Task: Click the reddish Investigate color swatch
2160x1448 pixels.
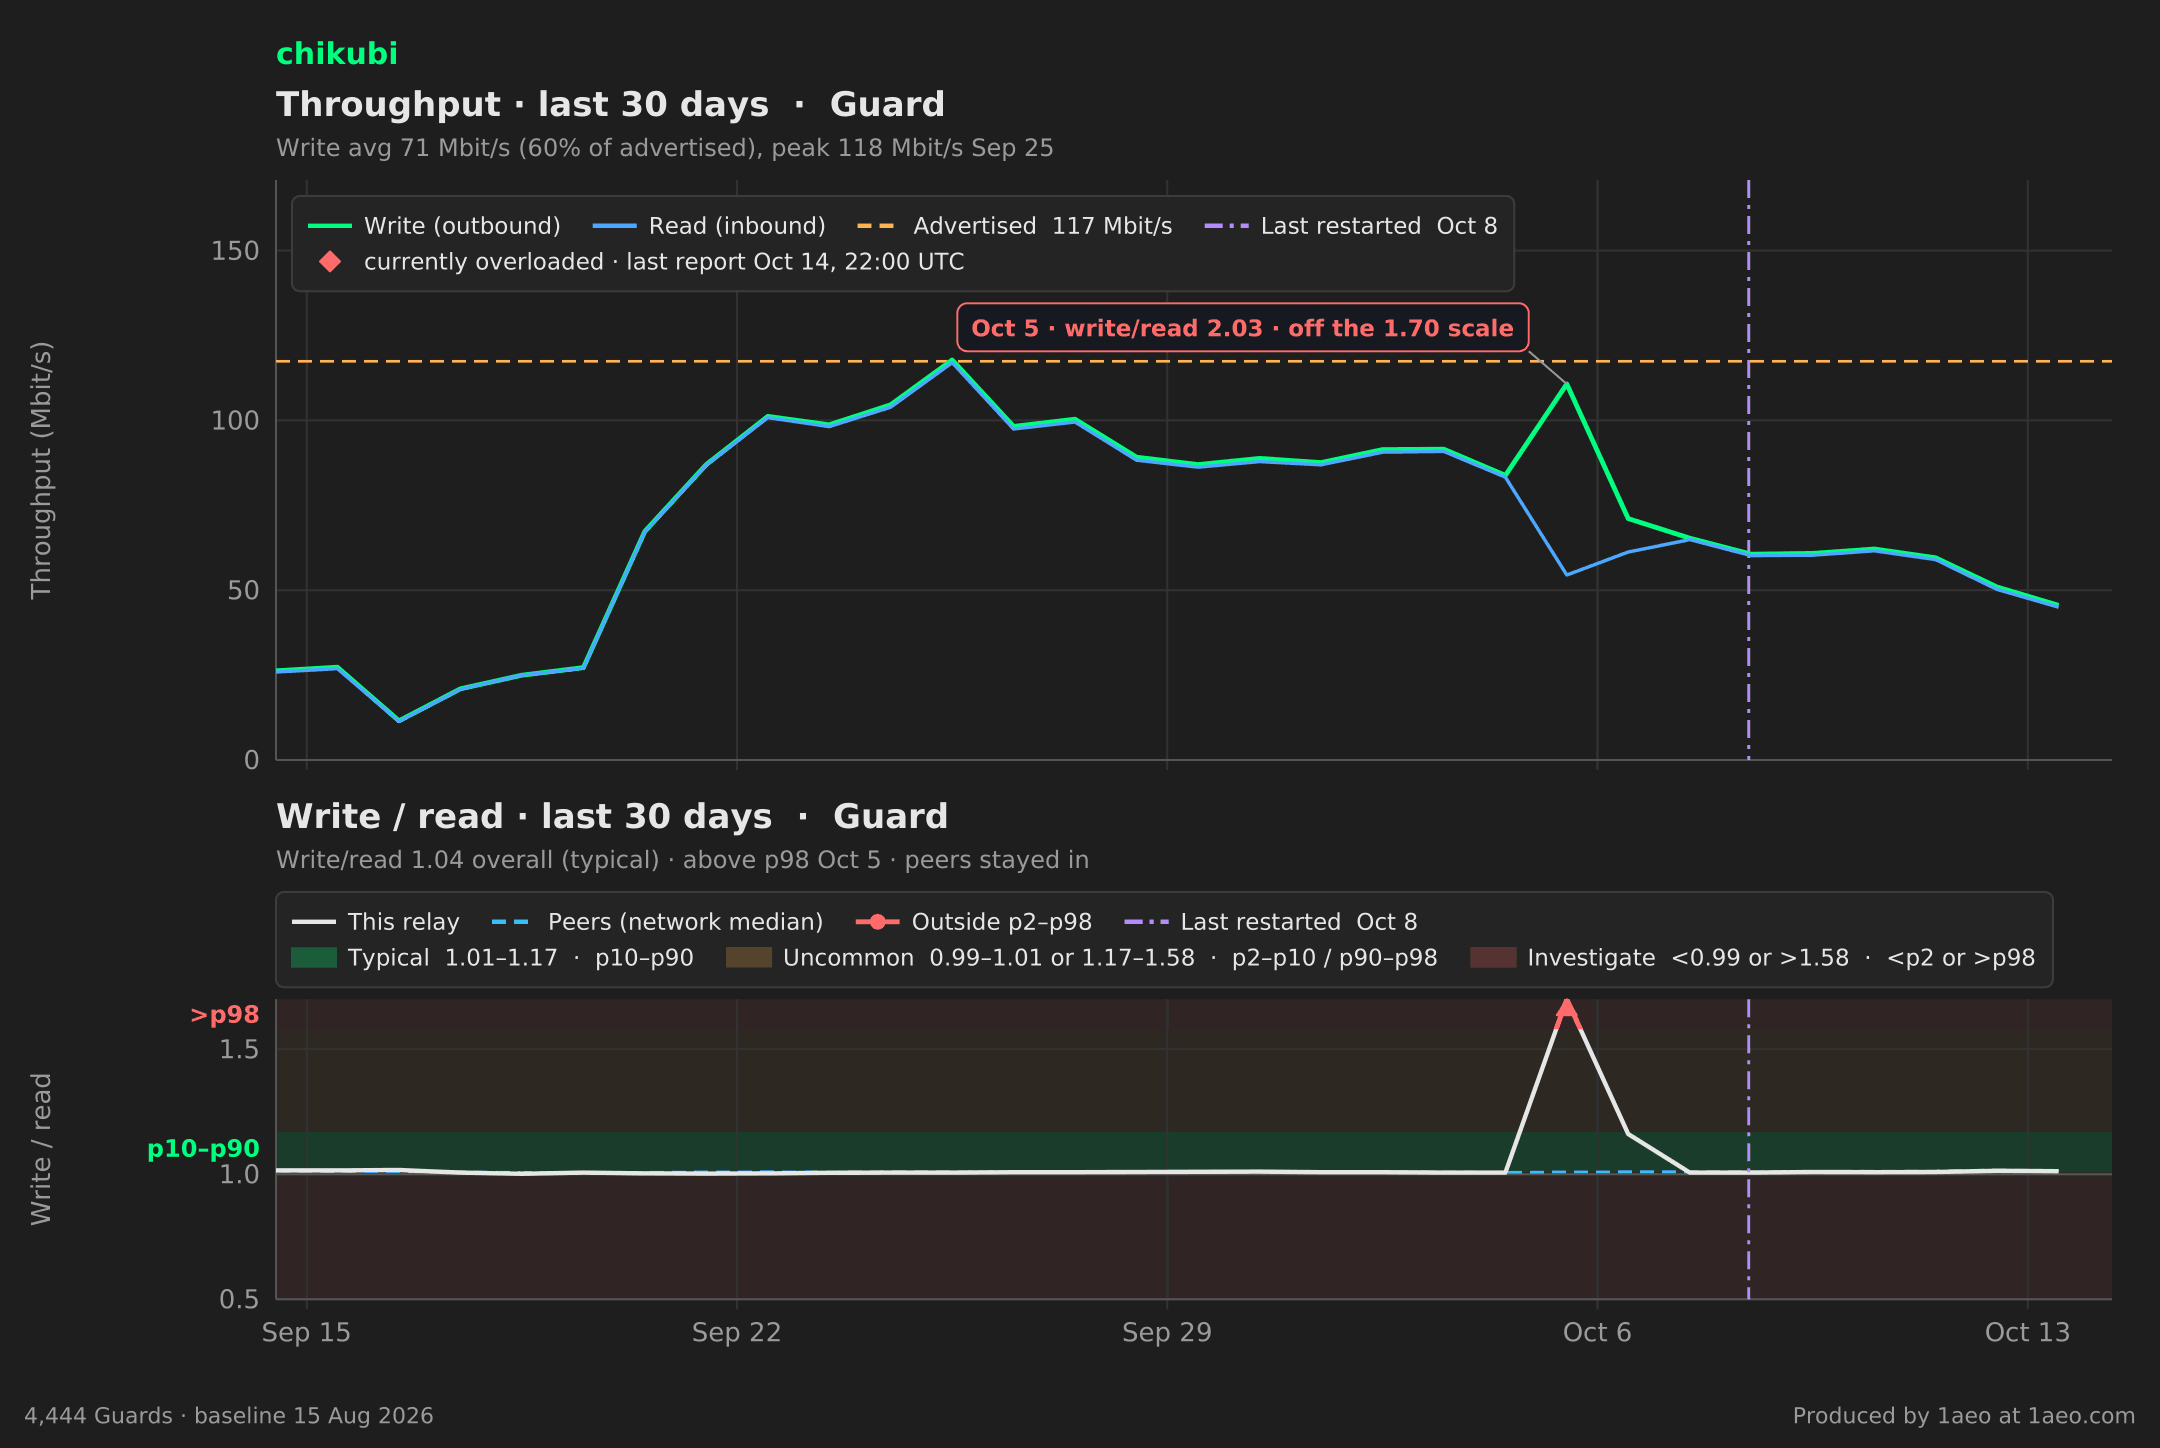Action: 1493,958
